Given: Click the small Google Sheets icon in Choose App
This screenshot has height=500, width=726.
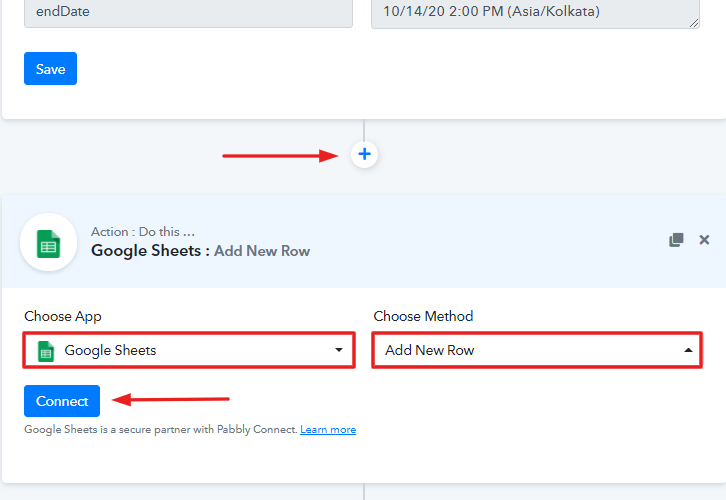Looking at the screenshot, I should 45,351.
